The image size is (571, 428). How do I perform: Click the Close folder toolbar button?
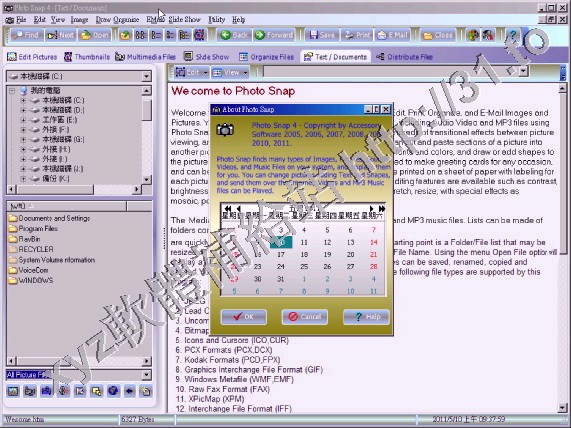(438, 35)
